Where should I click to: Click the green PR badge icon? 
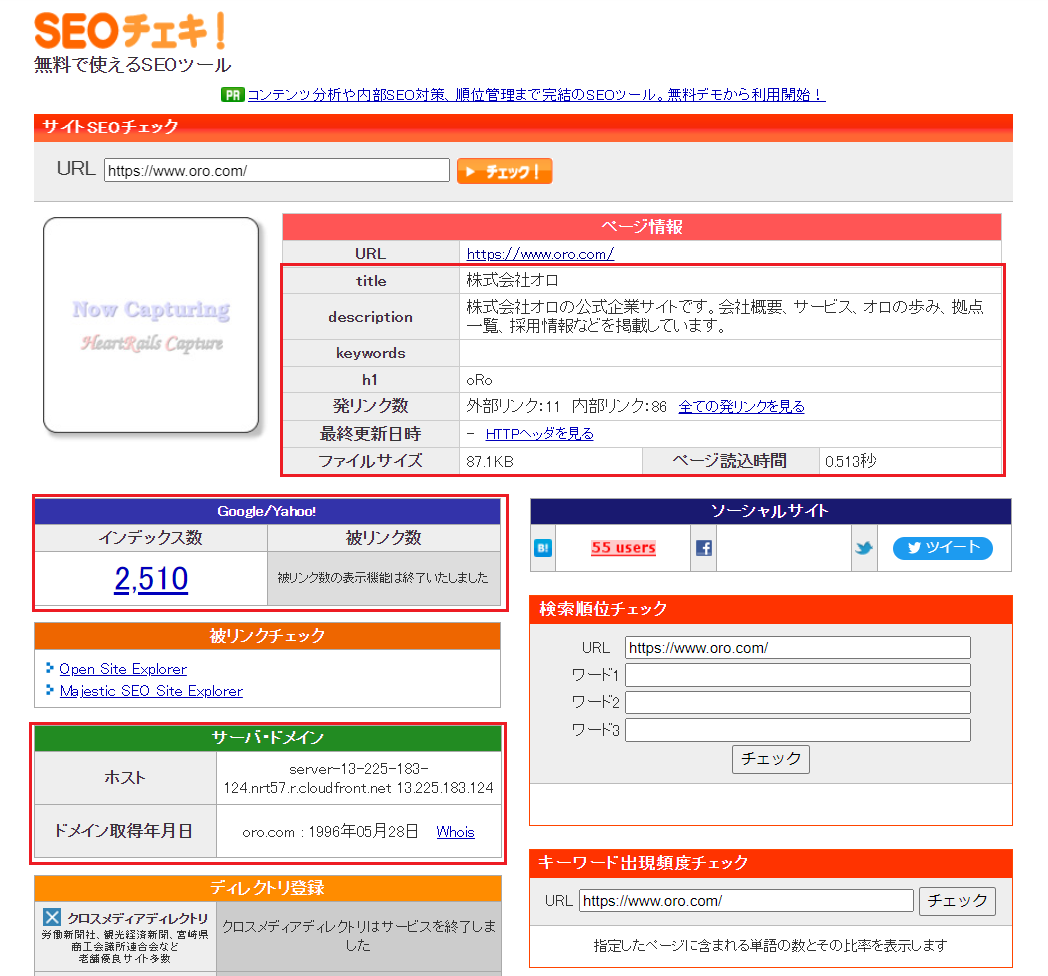coord(233,95)
